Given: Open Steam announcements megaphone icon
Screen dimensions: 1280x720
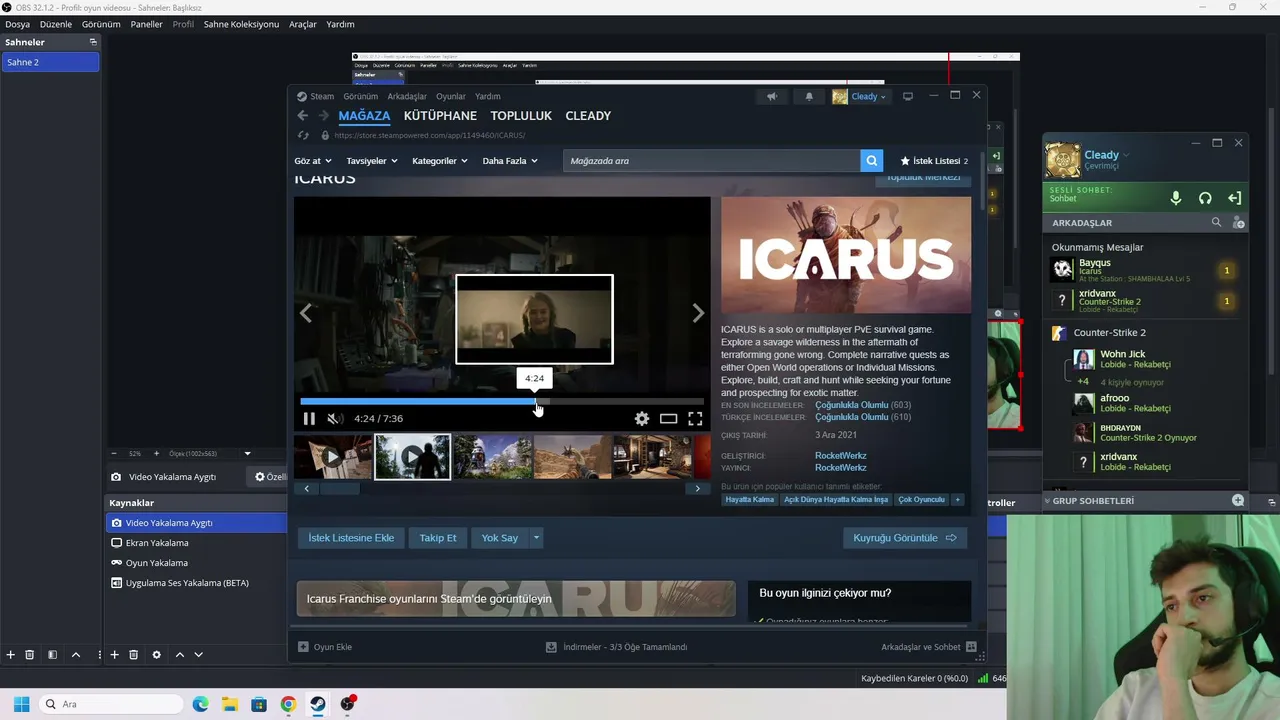Looking at the screenshot, I should click(771, 97).
